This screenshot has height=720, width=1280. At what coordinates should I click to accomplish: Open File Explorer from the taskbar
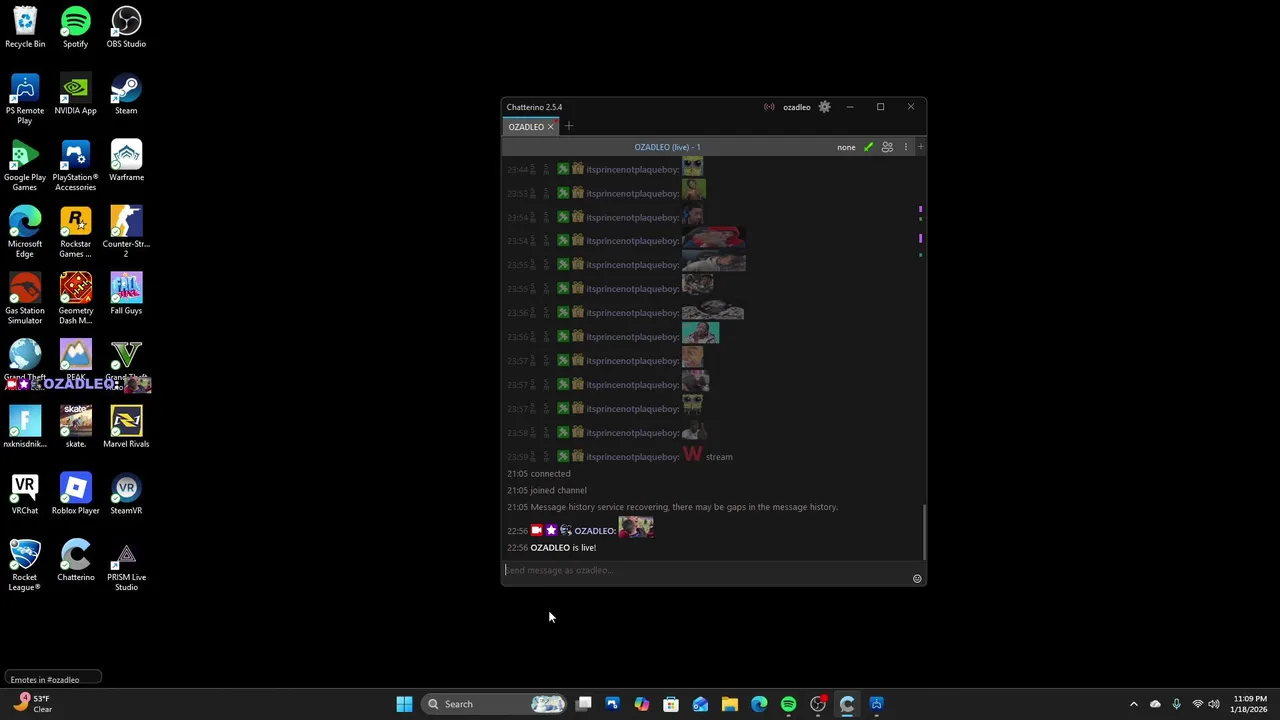(730, 704)
